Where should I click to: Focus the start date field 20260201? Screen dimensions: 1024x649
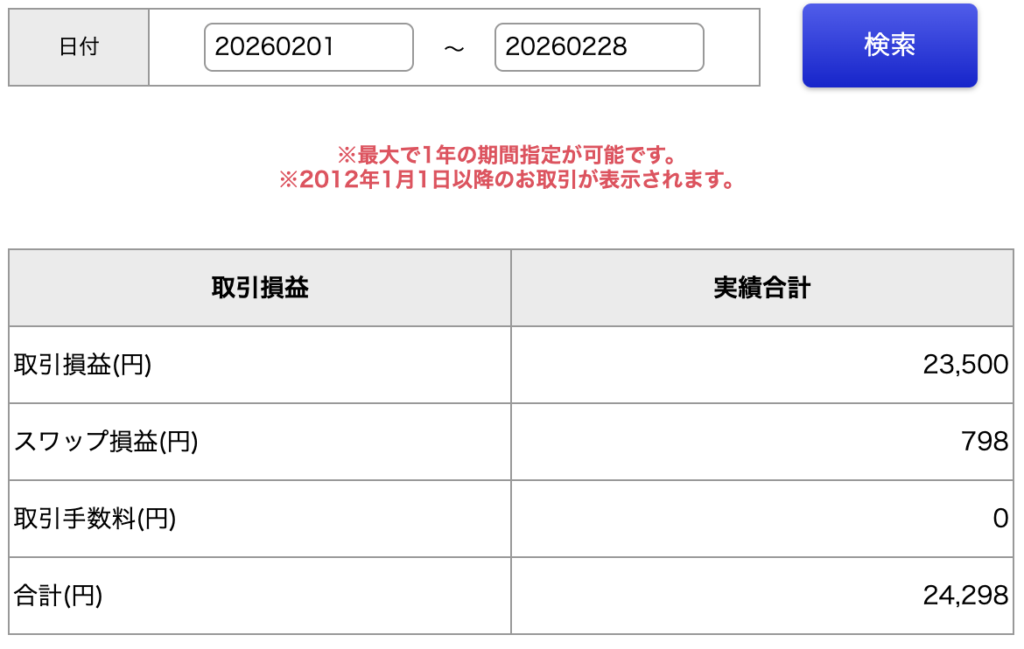(308, 47)
